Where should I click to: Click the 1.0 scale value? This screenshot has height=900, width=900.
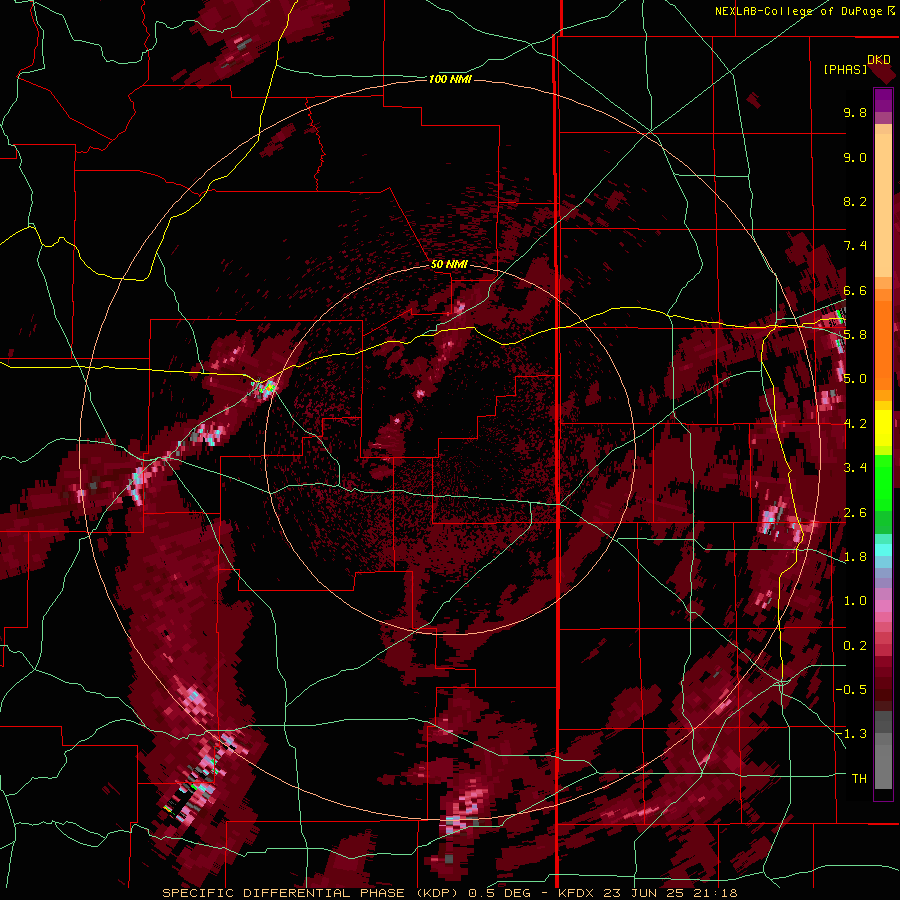click(855, 601)
